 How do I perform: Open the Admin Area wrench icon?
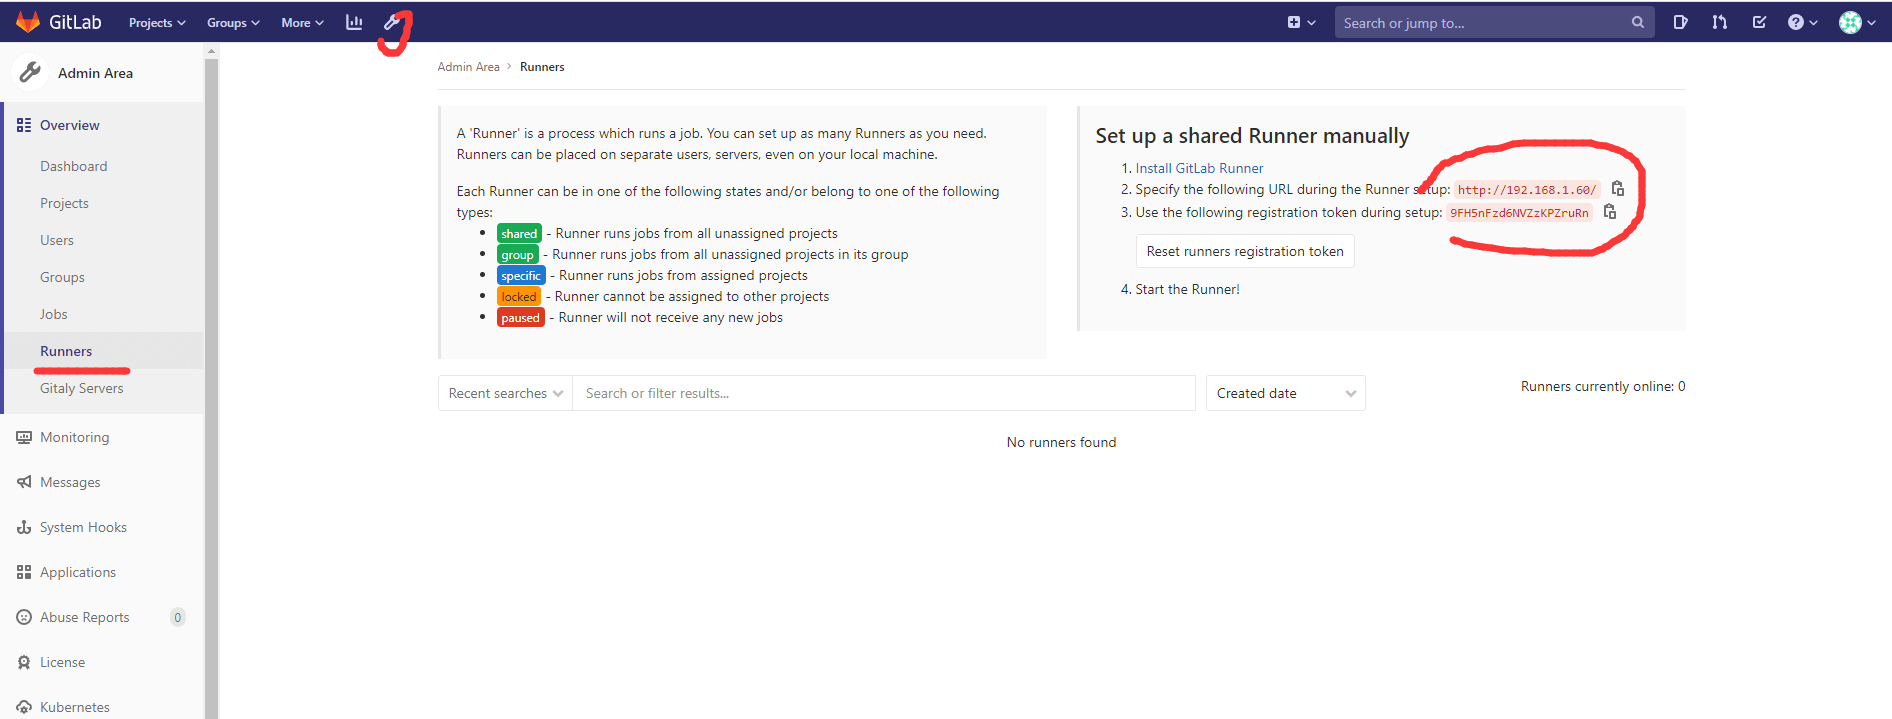(x=393, y=22)
